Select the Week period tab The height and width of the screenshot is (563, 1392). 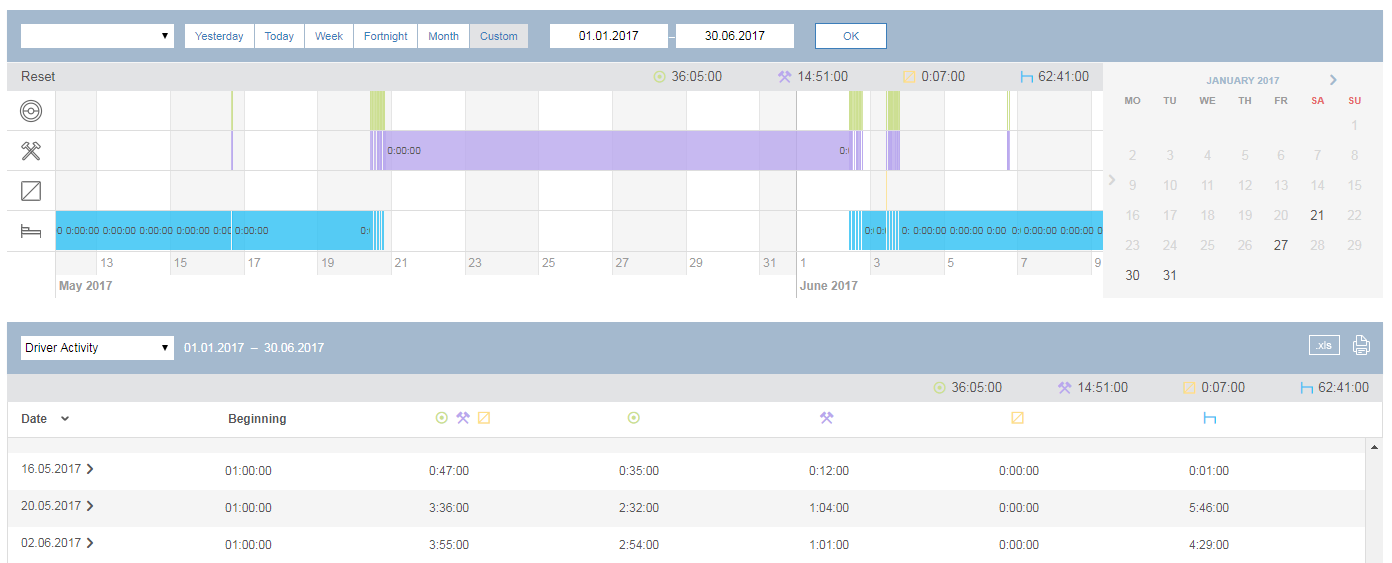click(x=329, y=36)
